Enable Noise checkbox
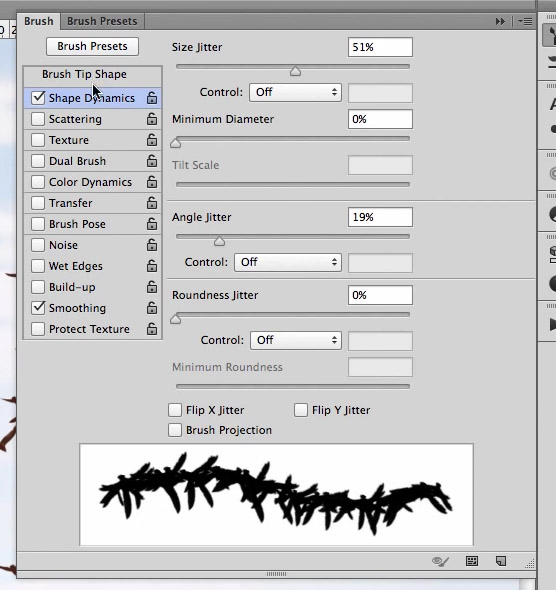Screen dimensions: 556x590 pos(38,245)
